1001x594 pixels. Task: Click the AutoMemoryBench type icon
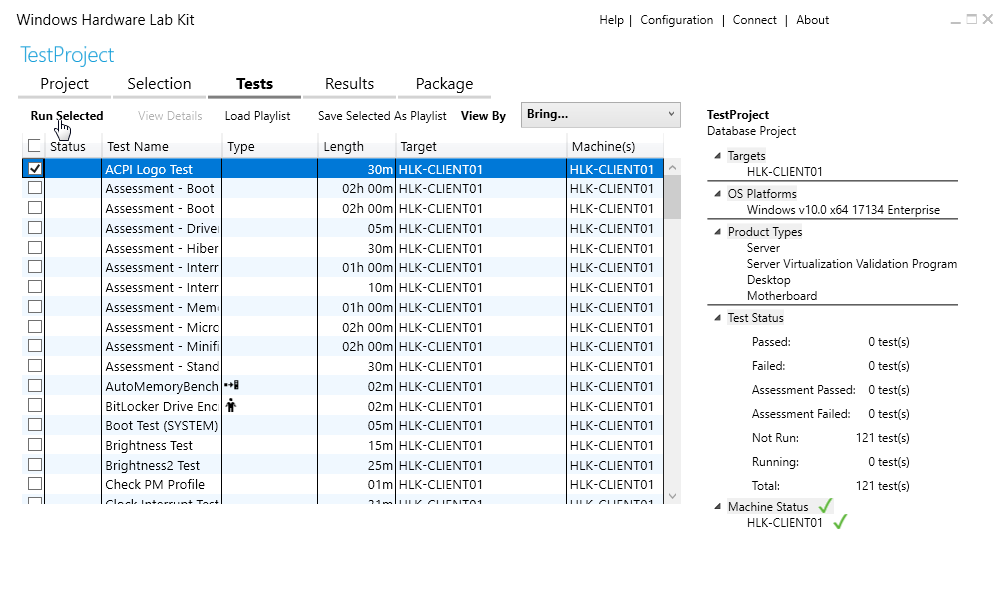[231, 385]
